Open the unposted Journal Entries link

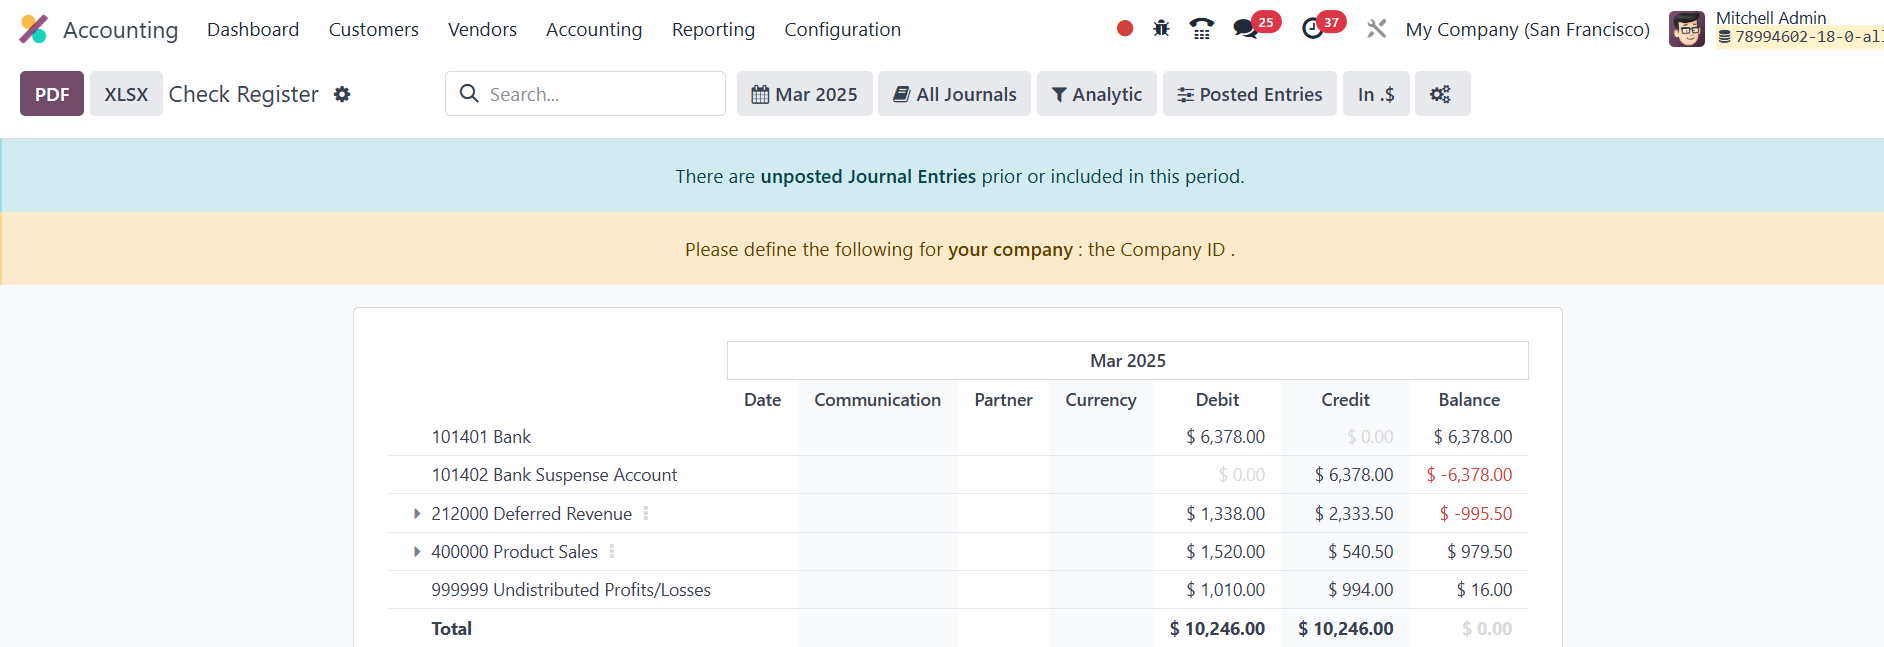point(867,177)
